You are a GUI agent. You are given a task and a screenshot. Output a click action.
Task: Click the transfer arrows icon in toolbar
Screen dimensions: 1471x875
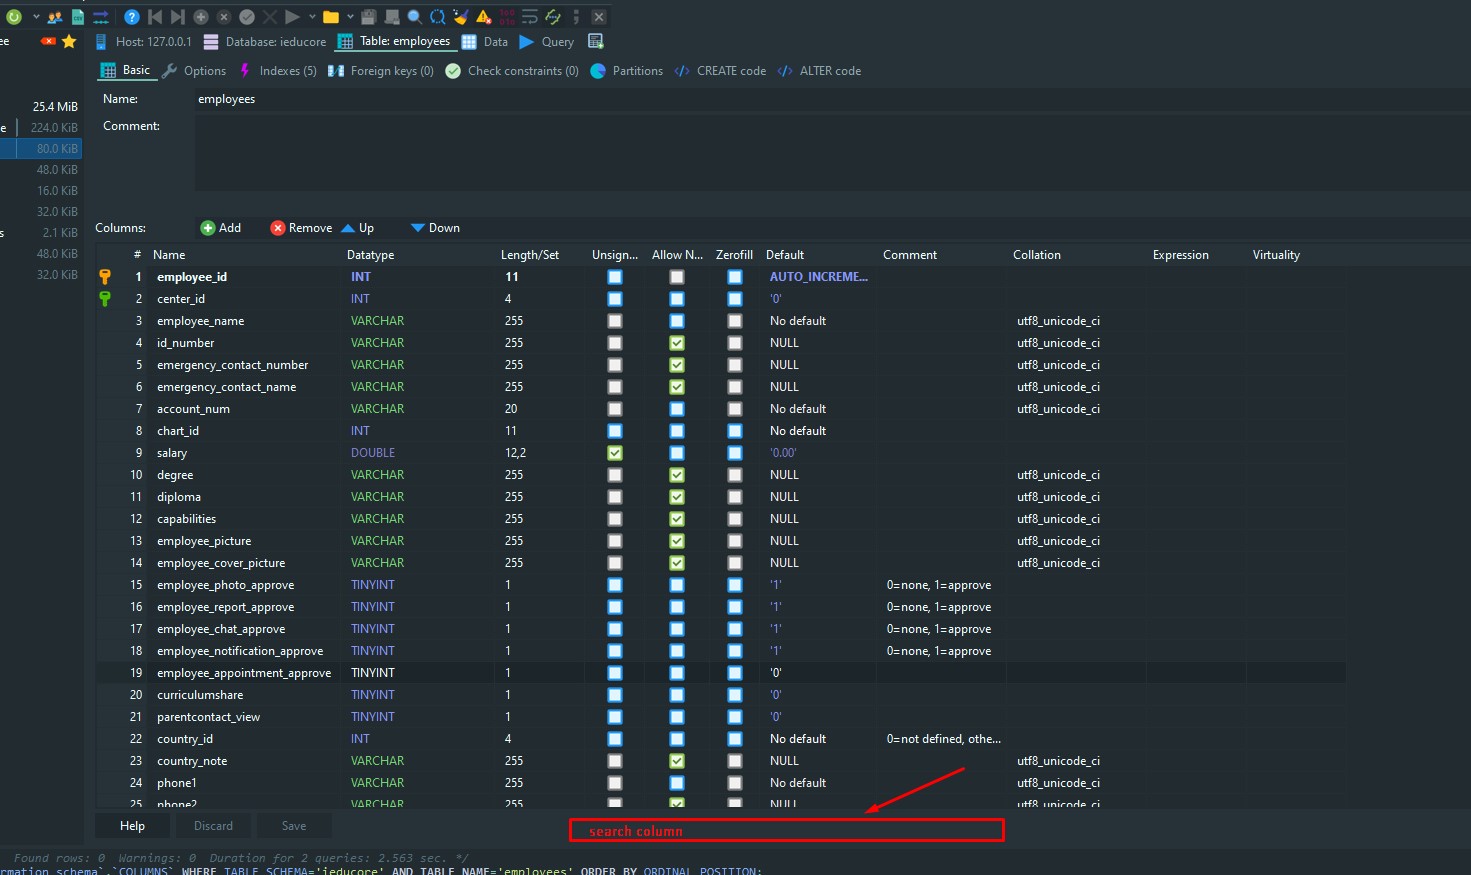[x=101, y=17]
